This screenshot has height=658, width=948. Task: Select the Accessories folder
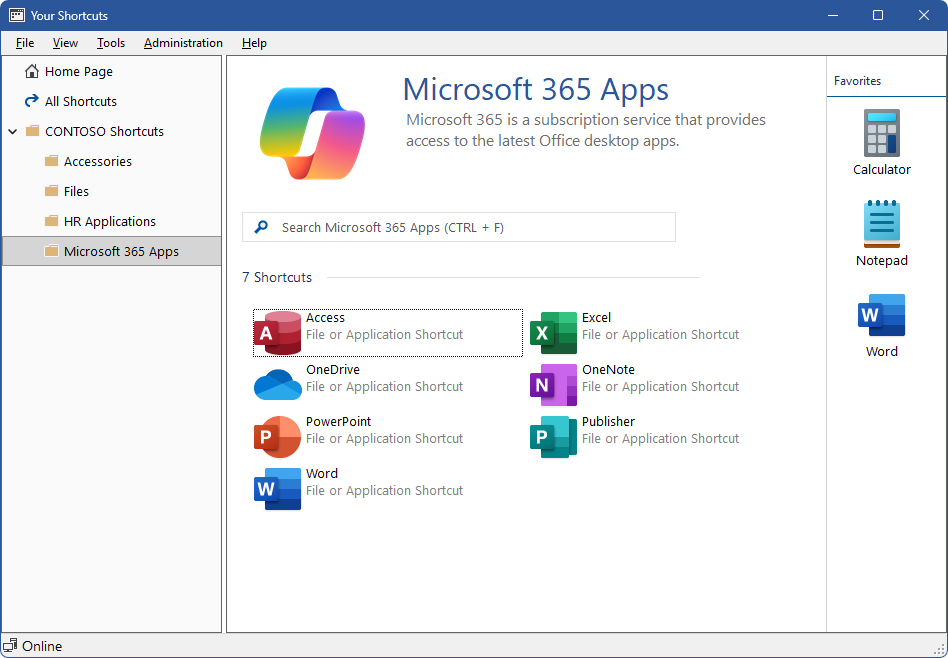(97, 162)
